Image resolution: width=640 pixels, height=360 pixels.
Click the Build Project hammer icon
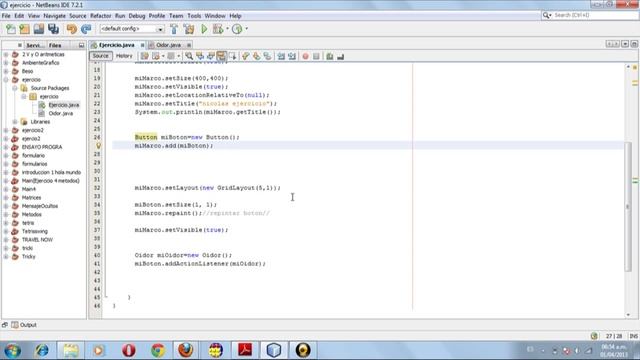tap(174, 29)
